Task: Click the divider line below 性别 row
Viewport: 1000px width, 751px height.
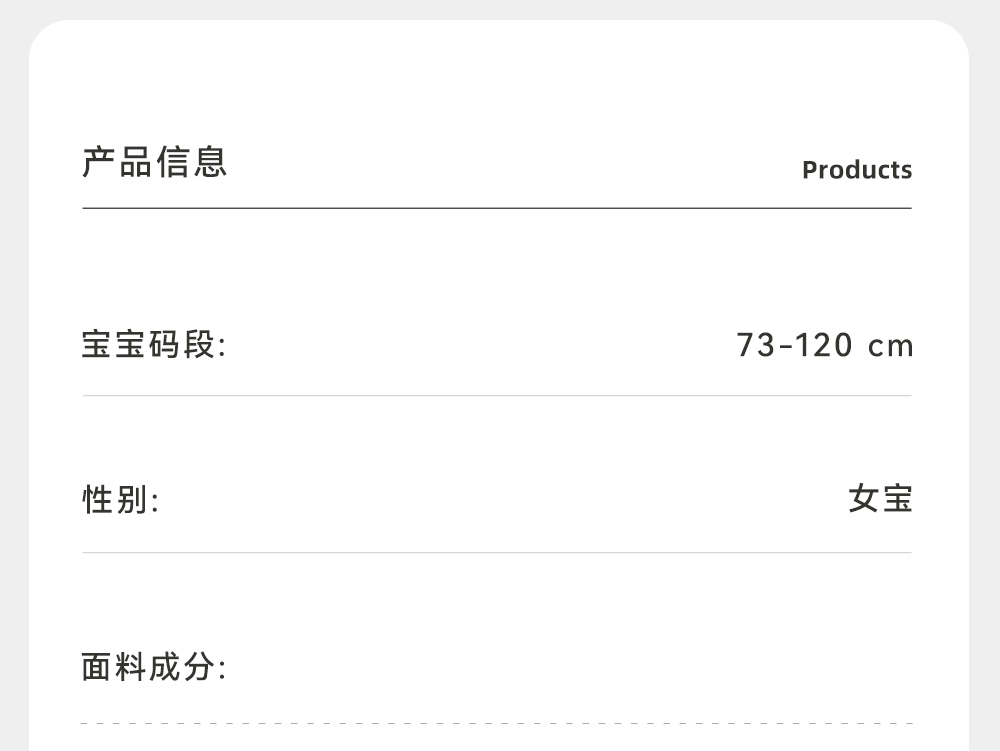Action: (497, 552)
